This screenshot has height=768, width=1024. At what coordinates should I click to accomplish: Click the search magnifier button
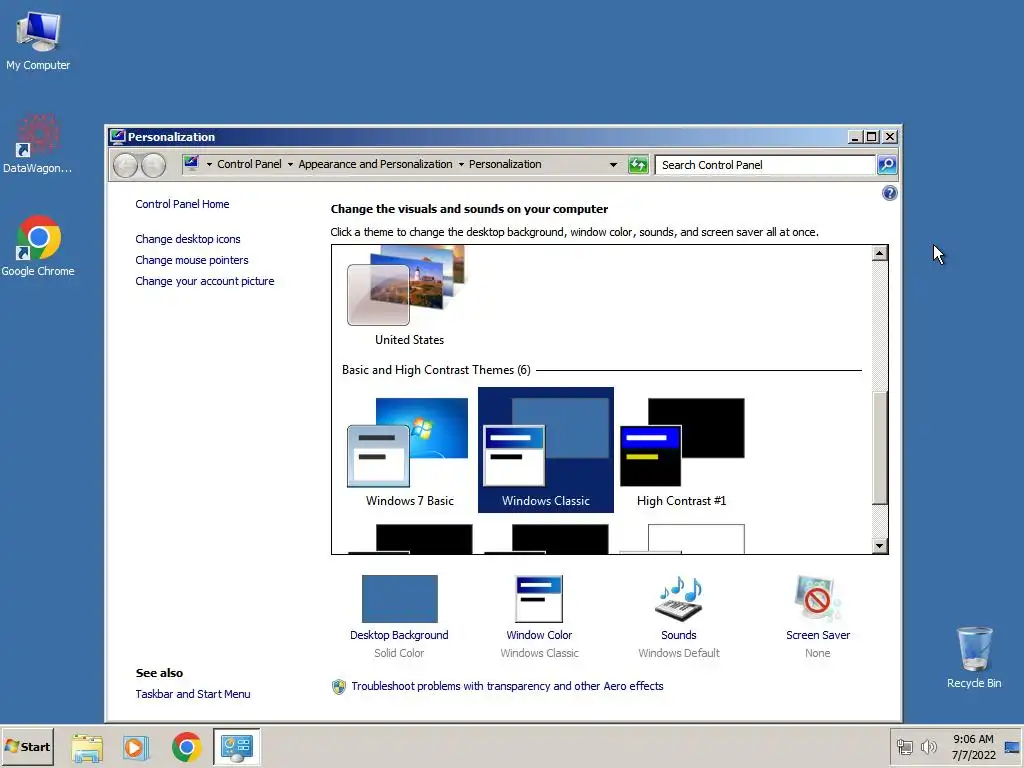coord(886,165)
